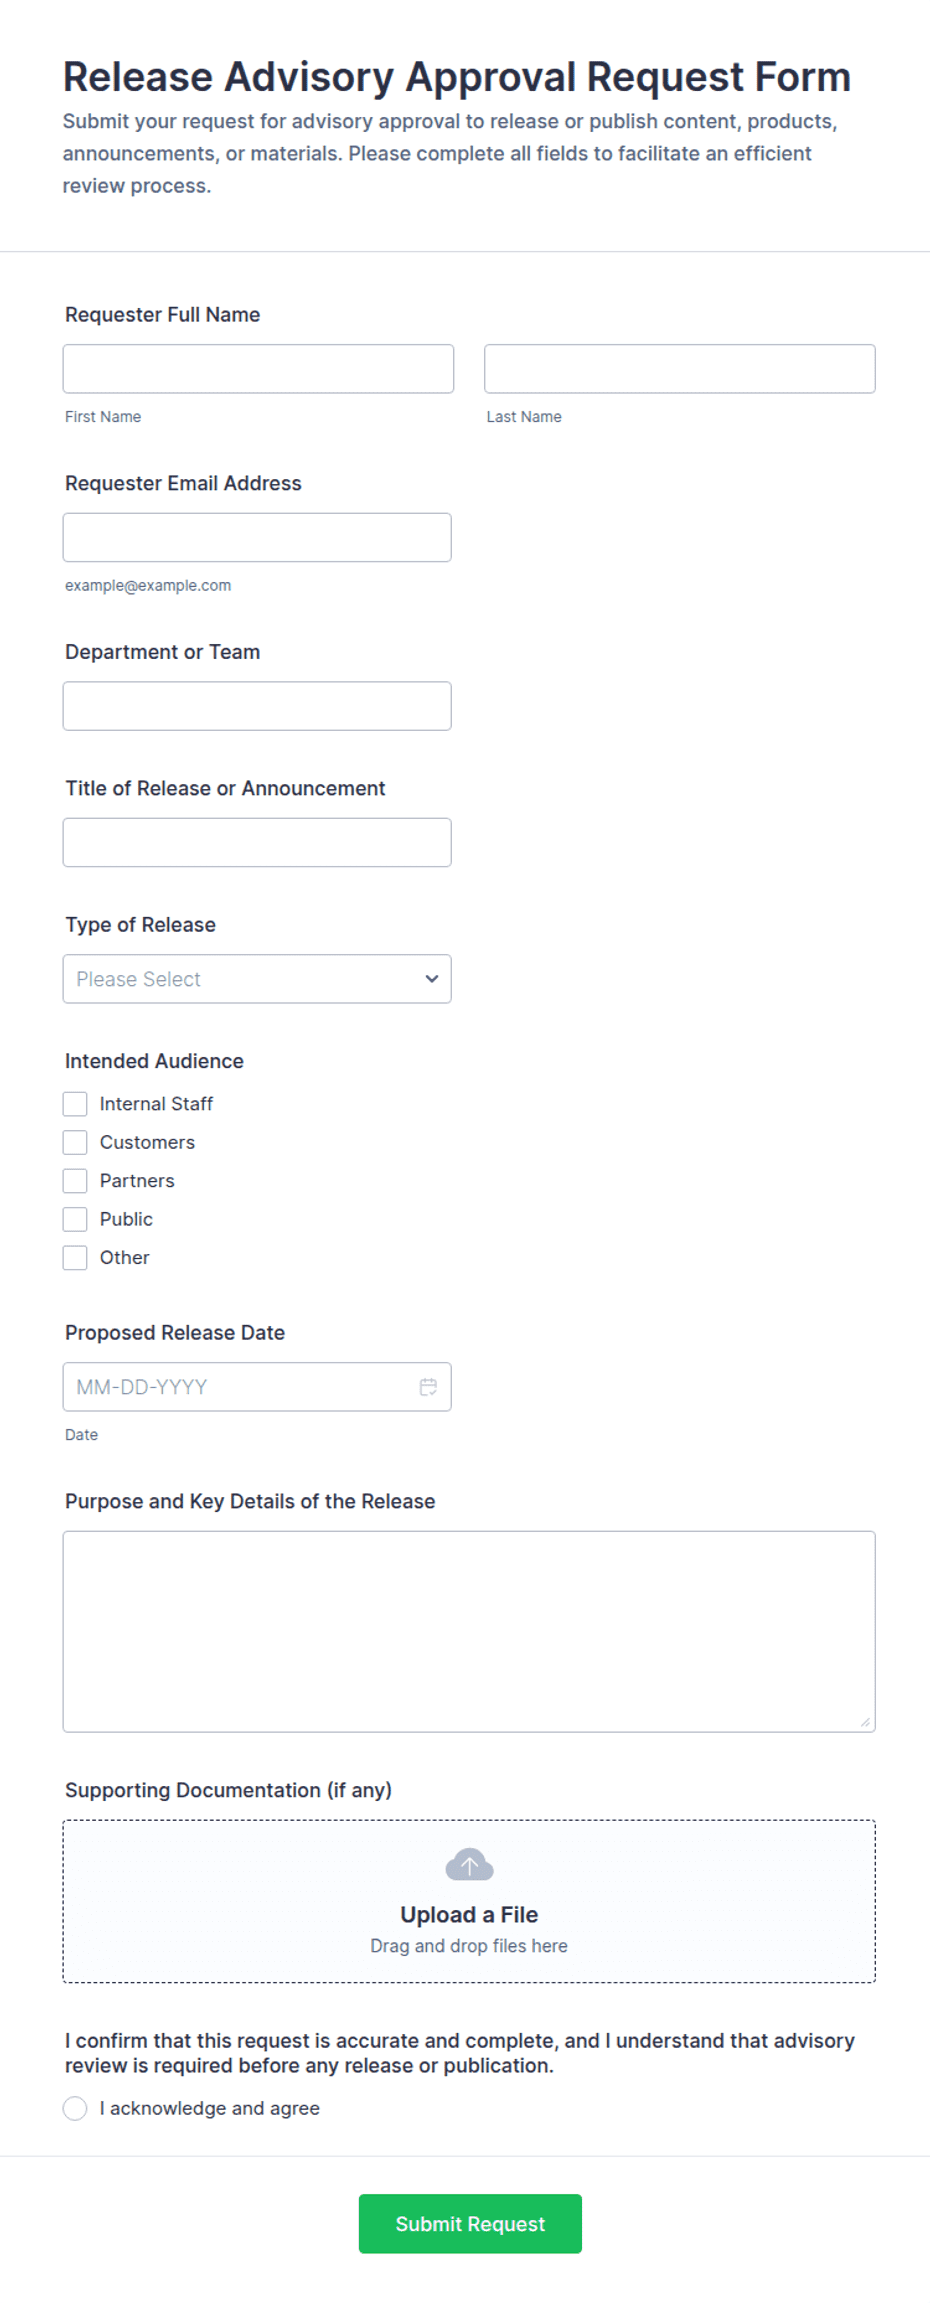Image resolution: width=930 pixels, height=2303 pixels.
Task: Click the calendar icon in date field
Action: [428, 1386]
